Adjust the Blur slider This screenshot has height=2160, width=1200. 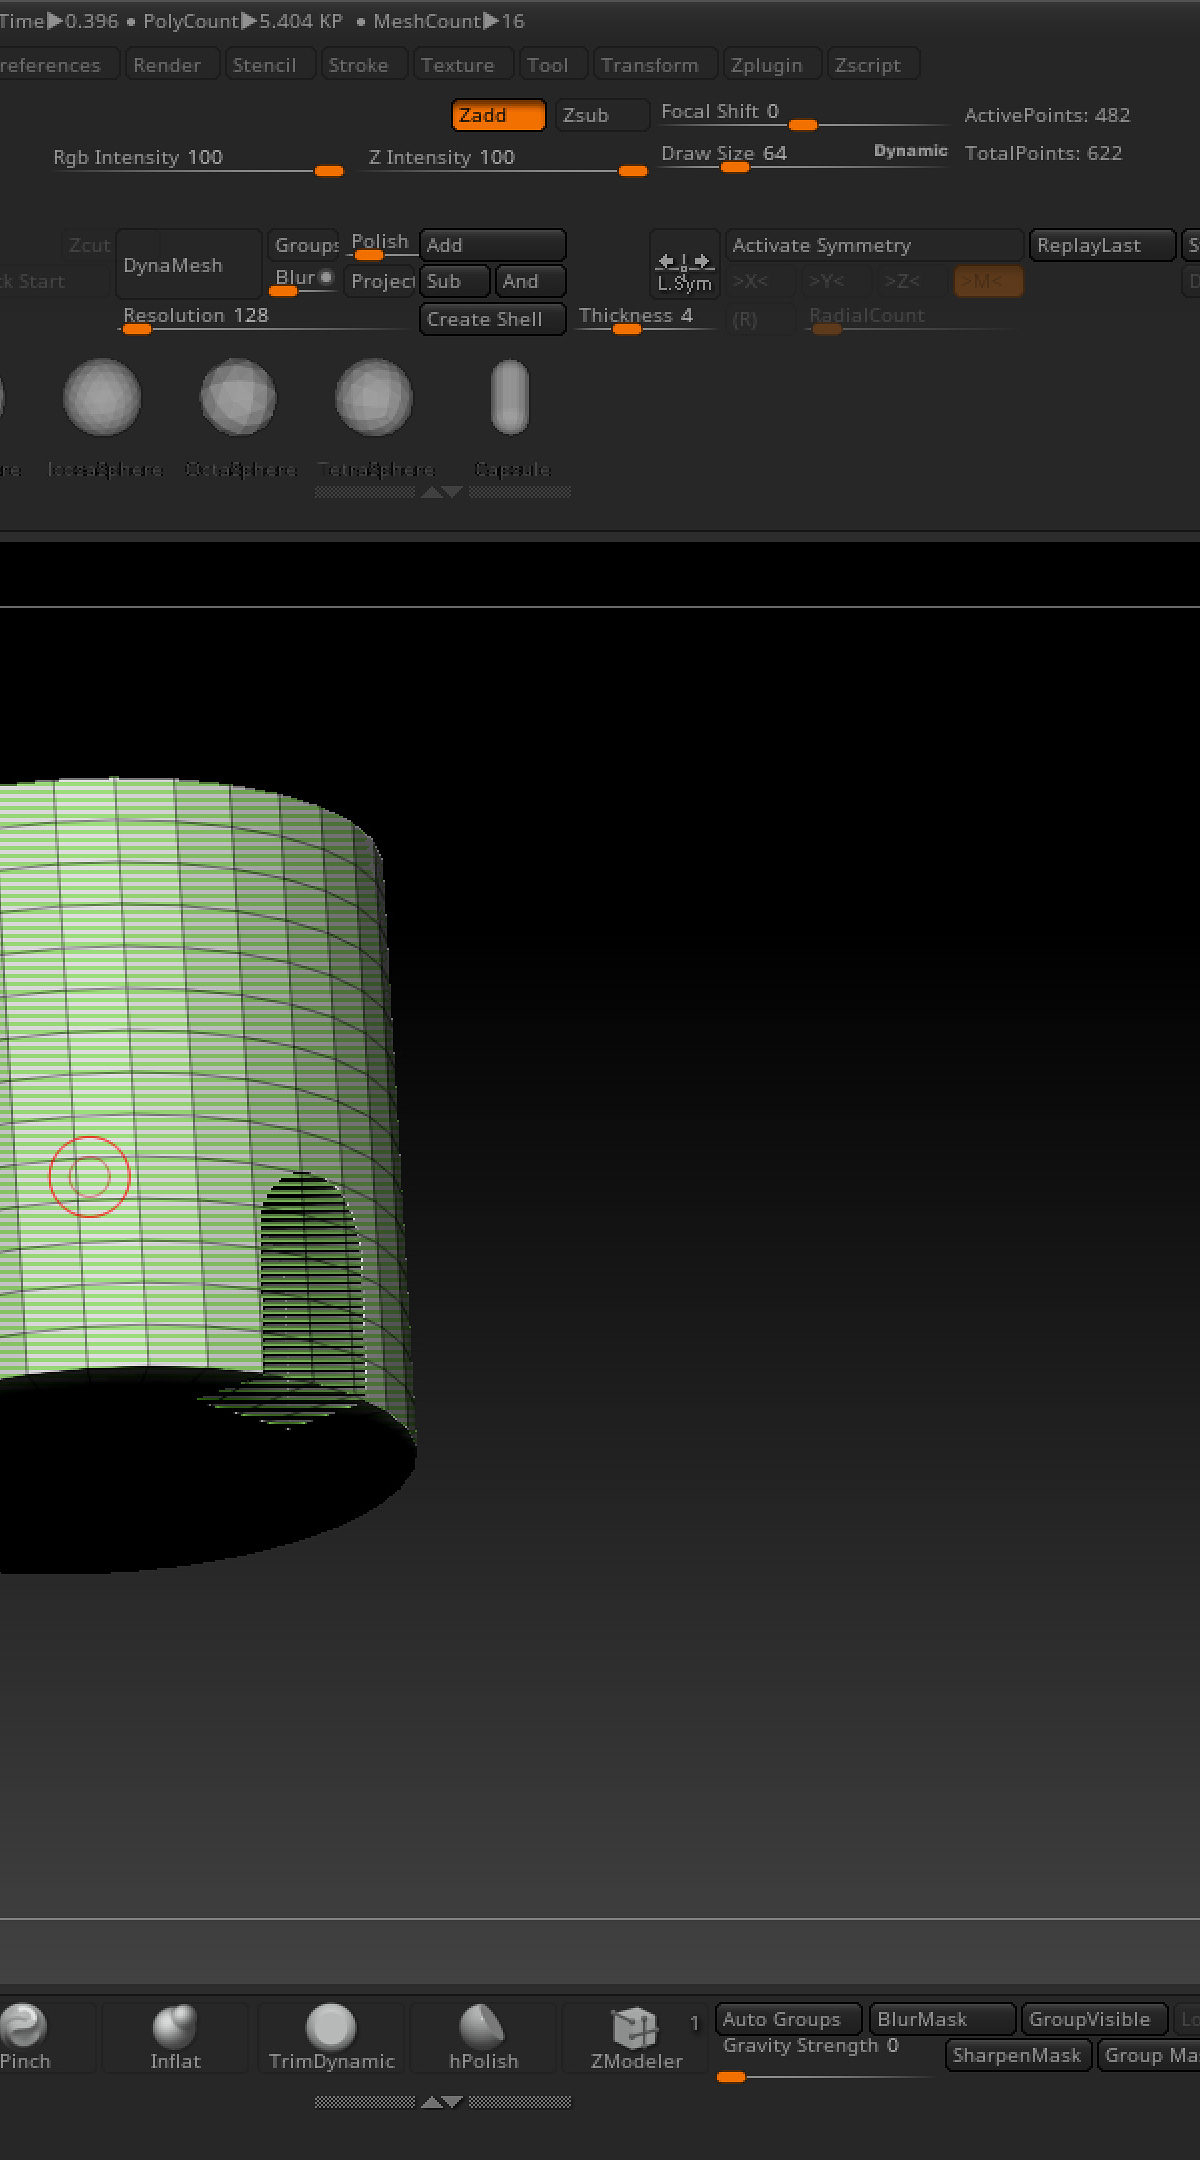(x=304, y=281)
